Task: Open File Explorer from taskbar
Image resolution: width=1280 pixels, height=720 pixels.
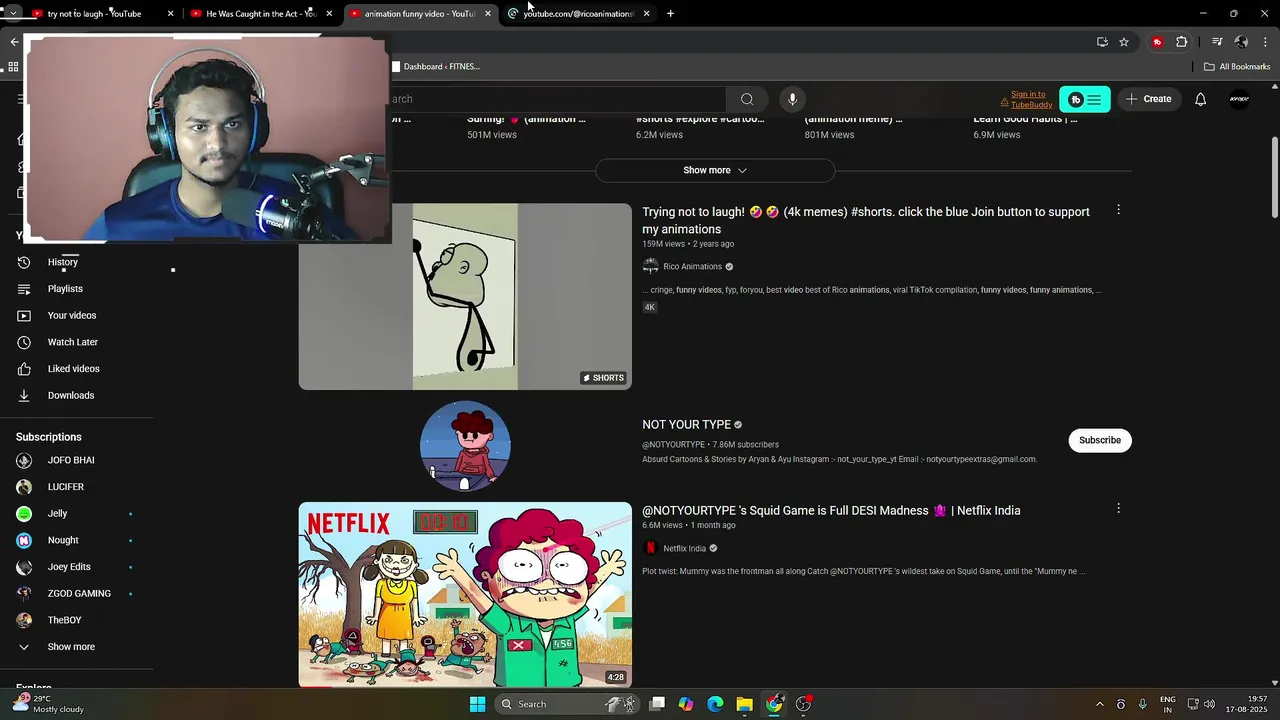Action: tap(744, 704)
